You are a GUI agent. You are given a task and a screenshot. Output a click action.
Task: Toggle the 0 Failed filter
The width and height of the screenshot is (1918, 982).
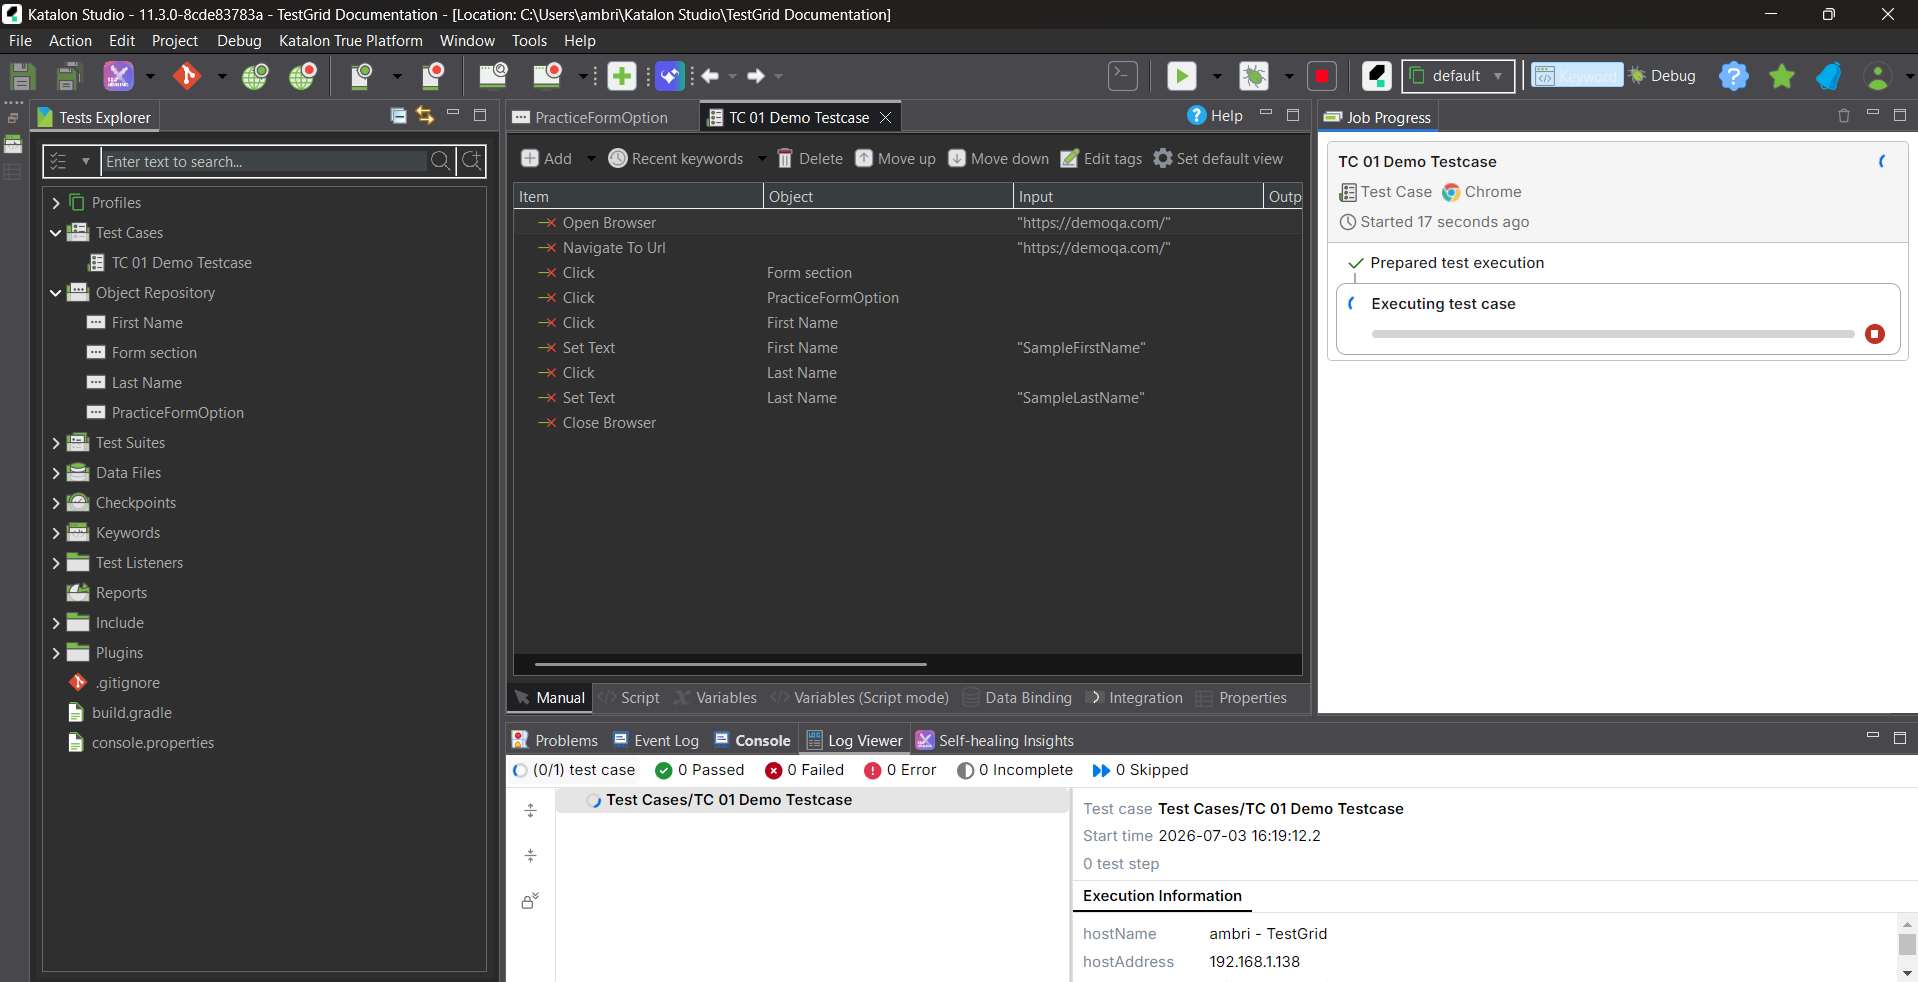tap(805, 770)
